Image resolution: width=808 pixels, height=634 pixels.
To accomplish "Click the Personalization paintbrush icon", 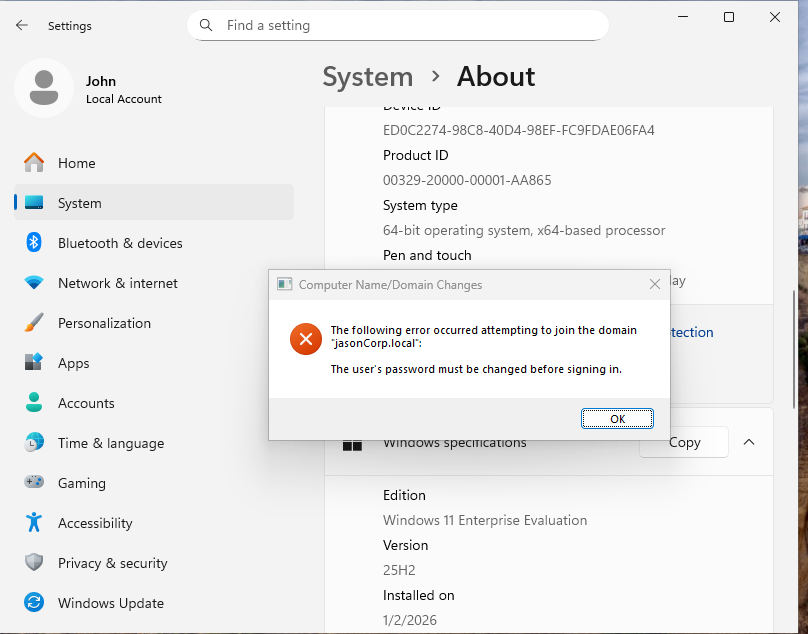I will [34, 323].
